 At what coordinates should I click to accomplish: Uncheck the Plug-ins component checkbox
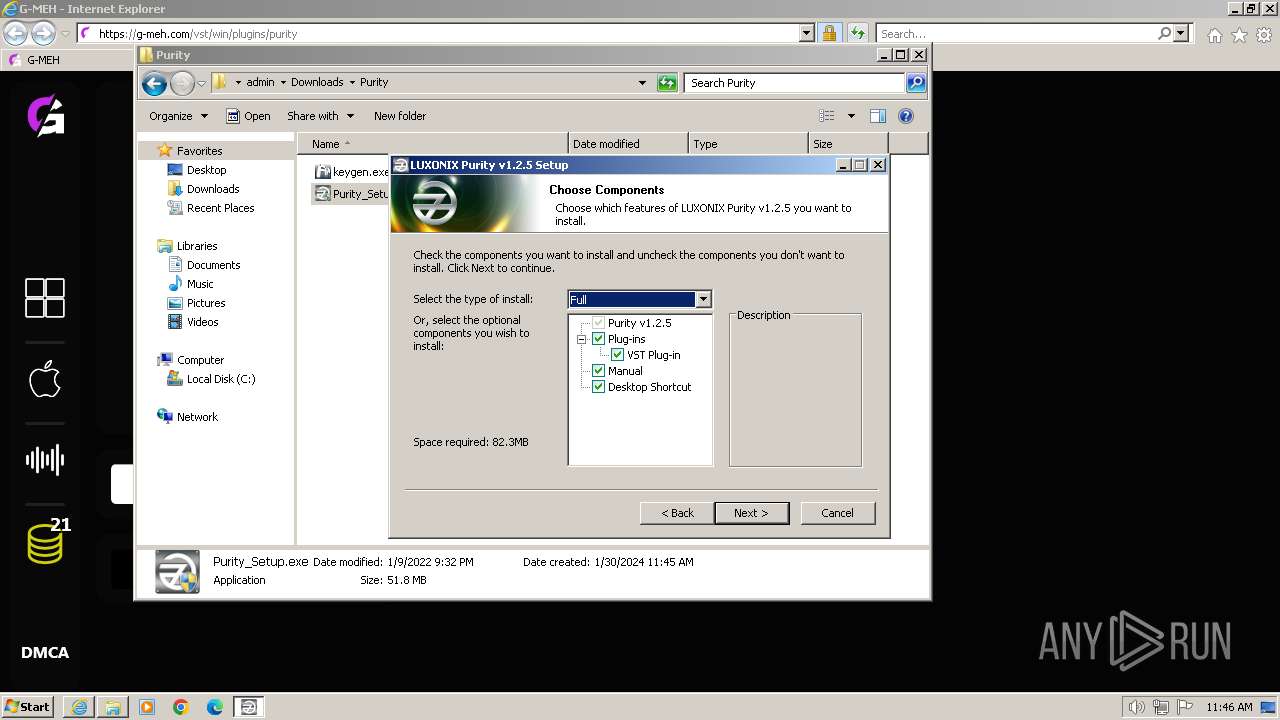(x=599, y=339)
